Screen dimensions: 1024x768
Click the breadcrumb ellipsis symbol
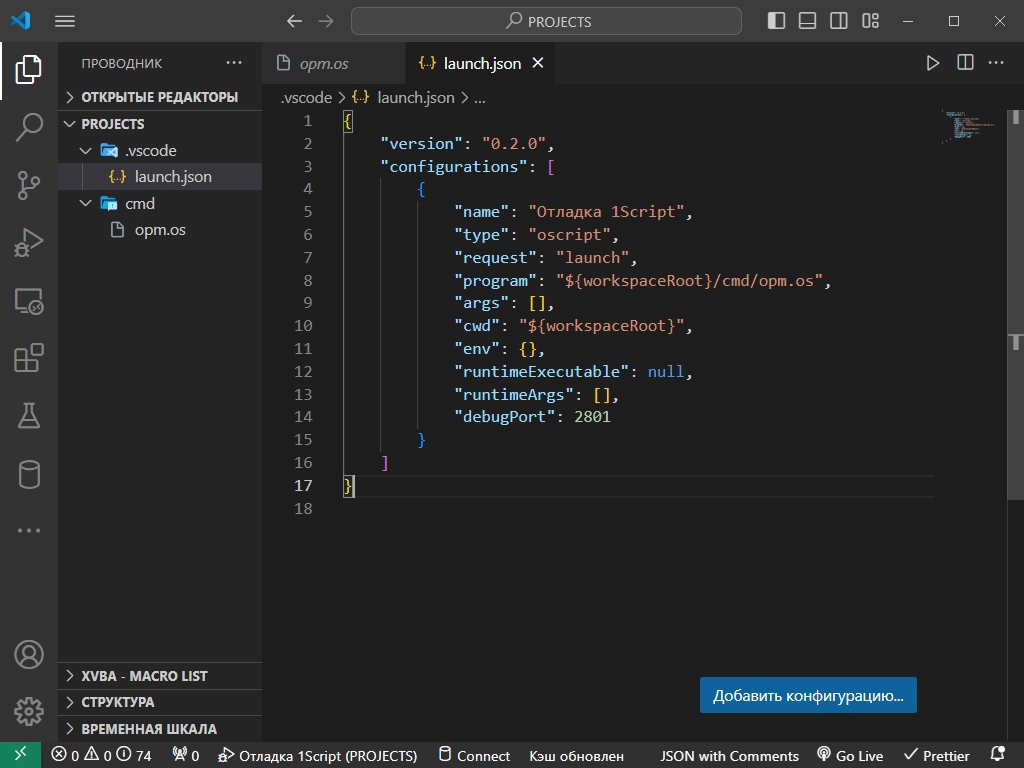pyautogui.click(x=479, y=98)
